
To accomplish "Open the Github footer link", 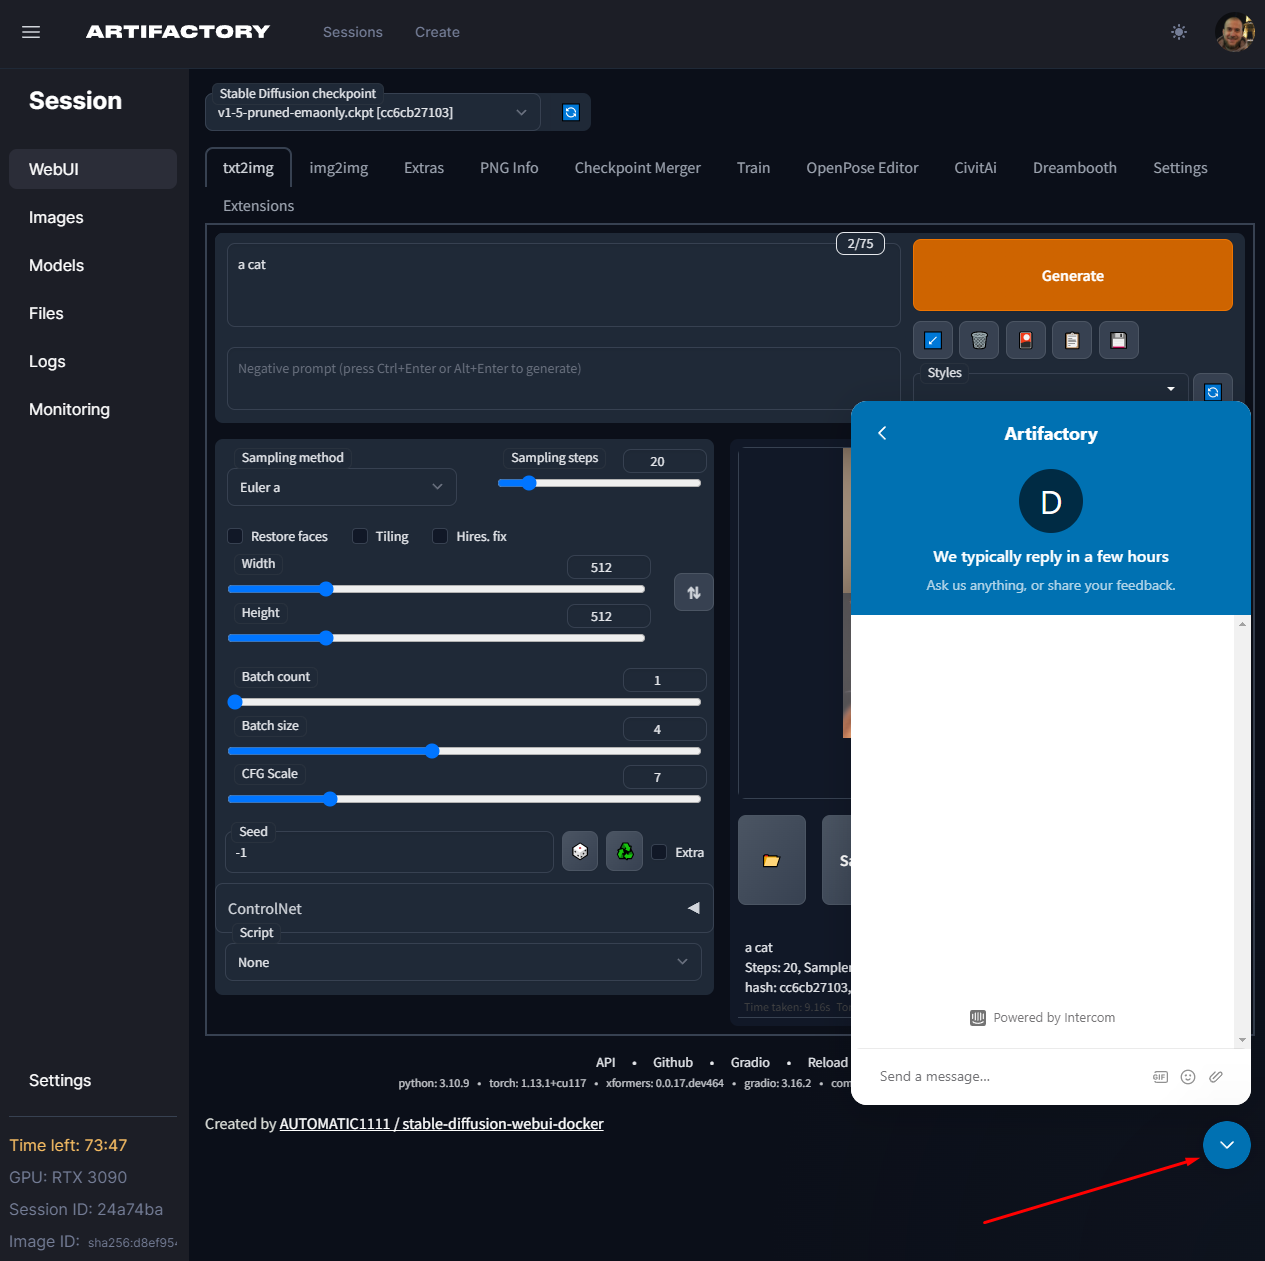I will (x=673, y=1062).
